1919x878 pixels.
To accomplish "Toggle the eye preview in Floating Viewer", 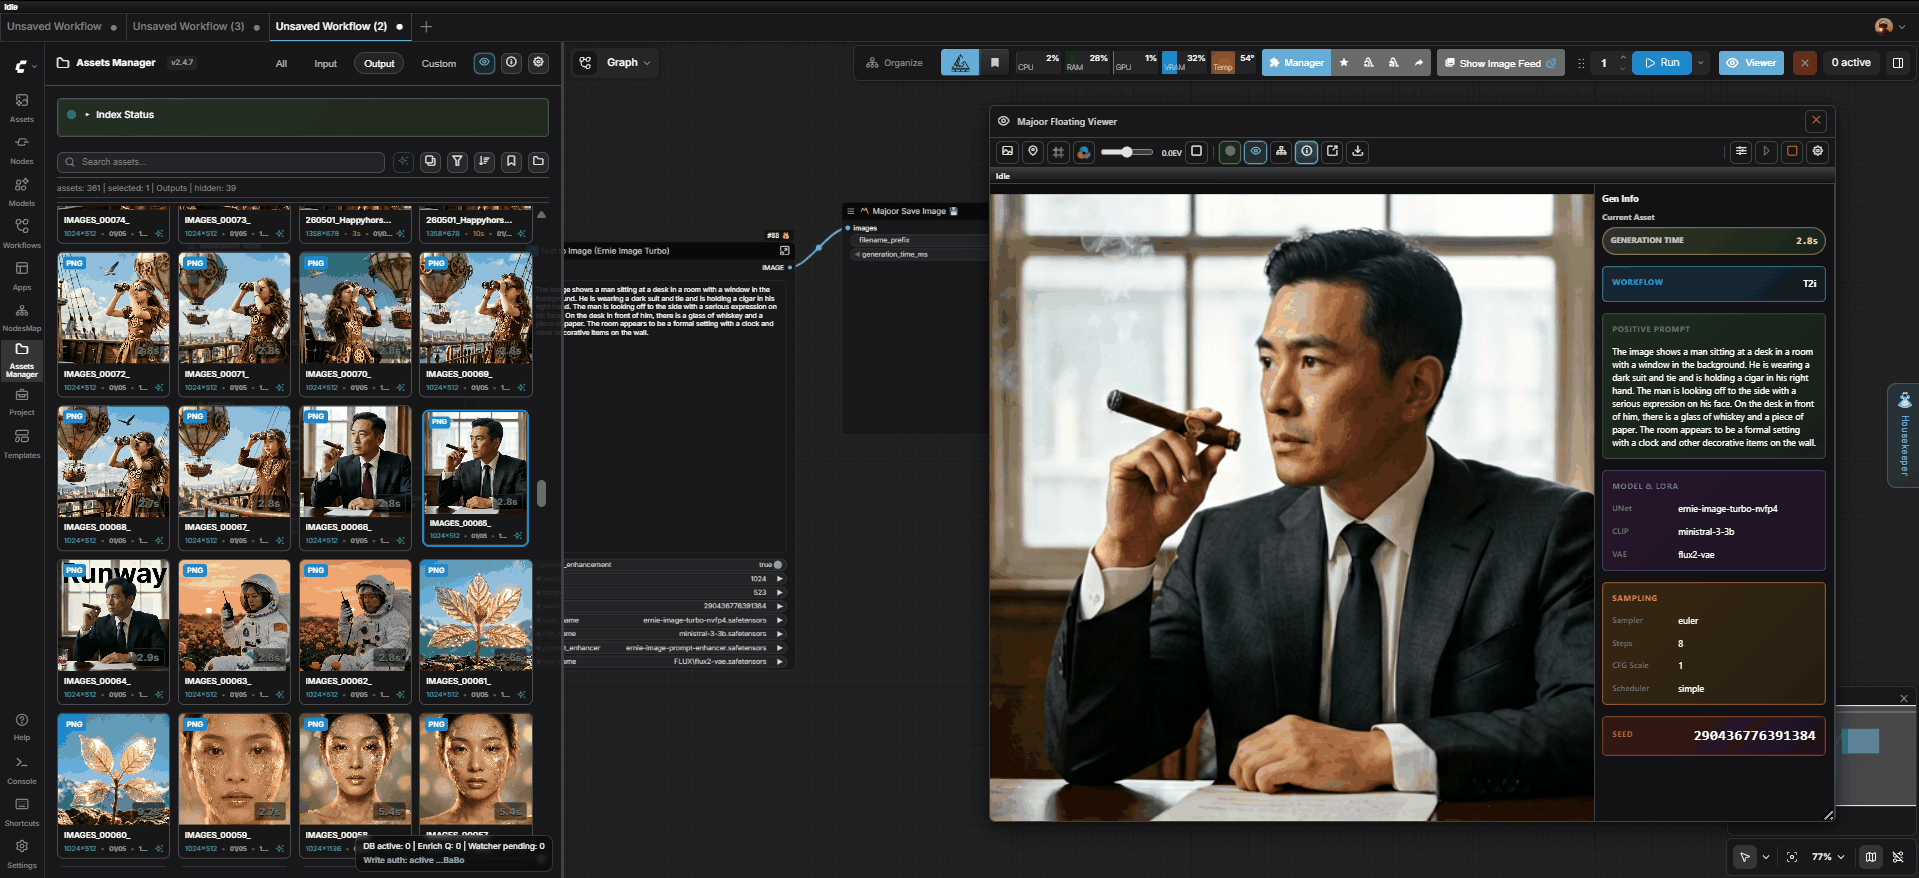I will 1255,151.
